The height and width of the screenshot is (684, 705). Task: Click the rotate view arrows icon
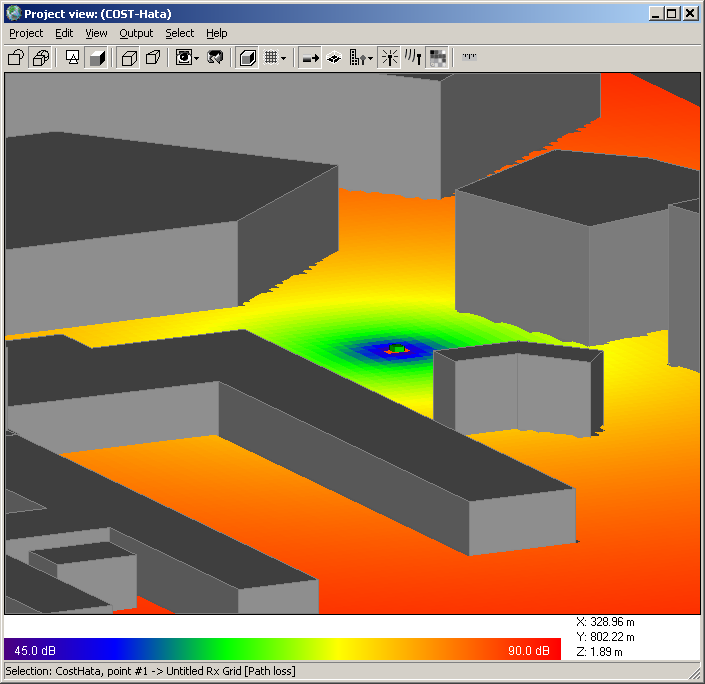tap(215, 58)
